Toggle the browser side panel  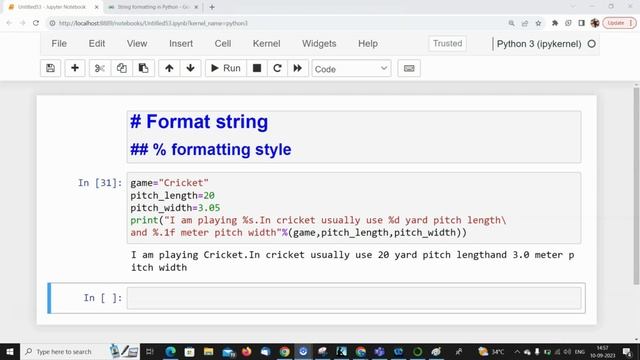[582, 23]
